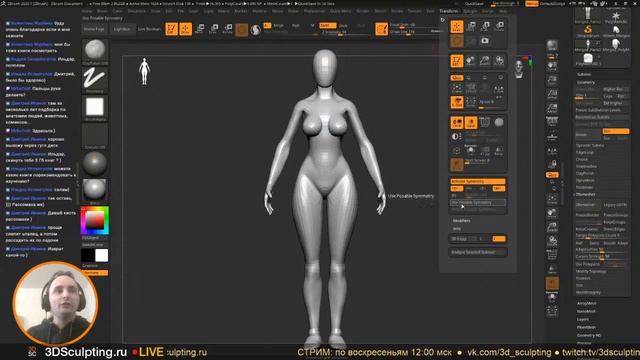Select the SimpleBrush tool thumbnail
This screenshot has height=360, width=640.
[x=588, y=31]
